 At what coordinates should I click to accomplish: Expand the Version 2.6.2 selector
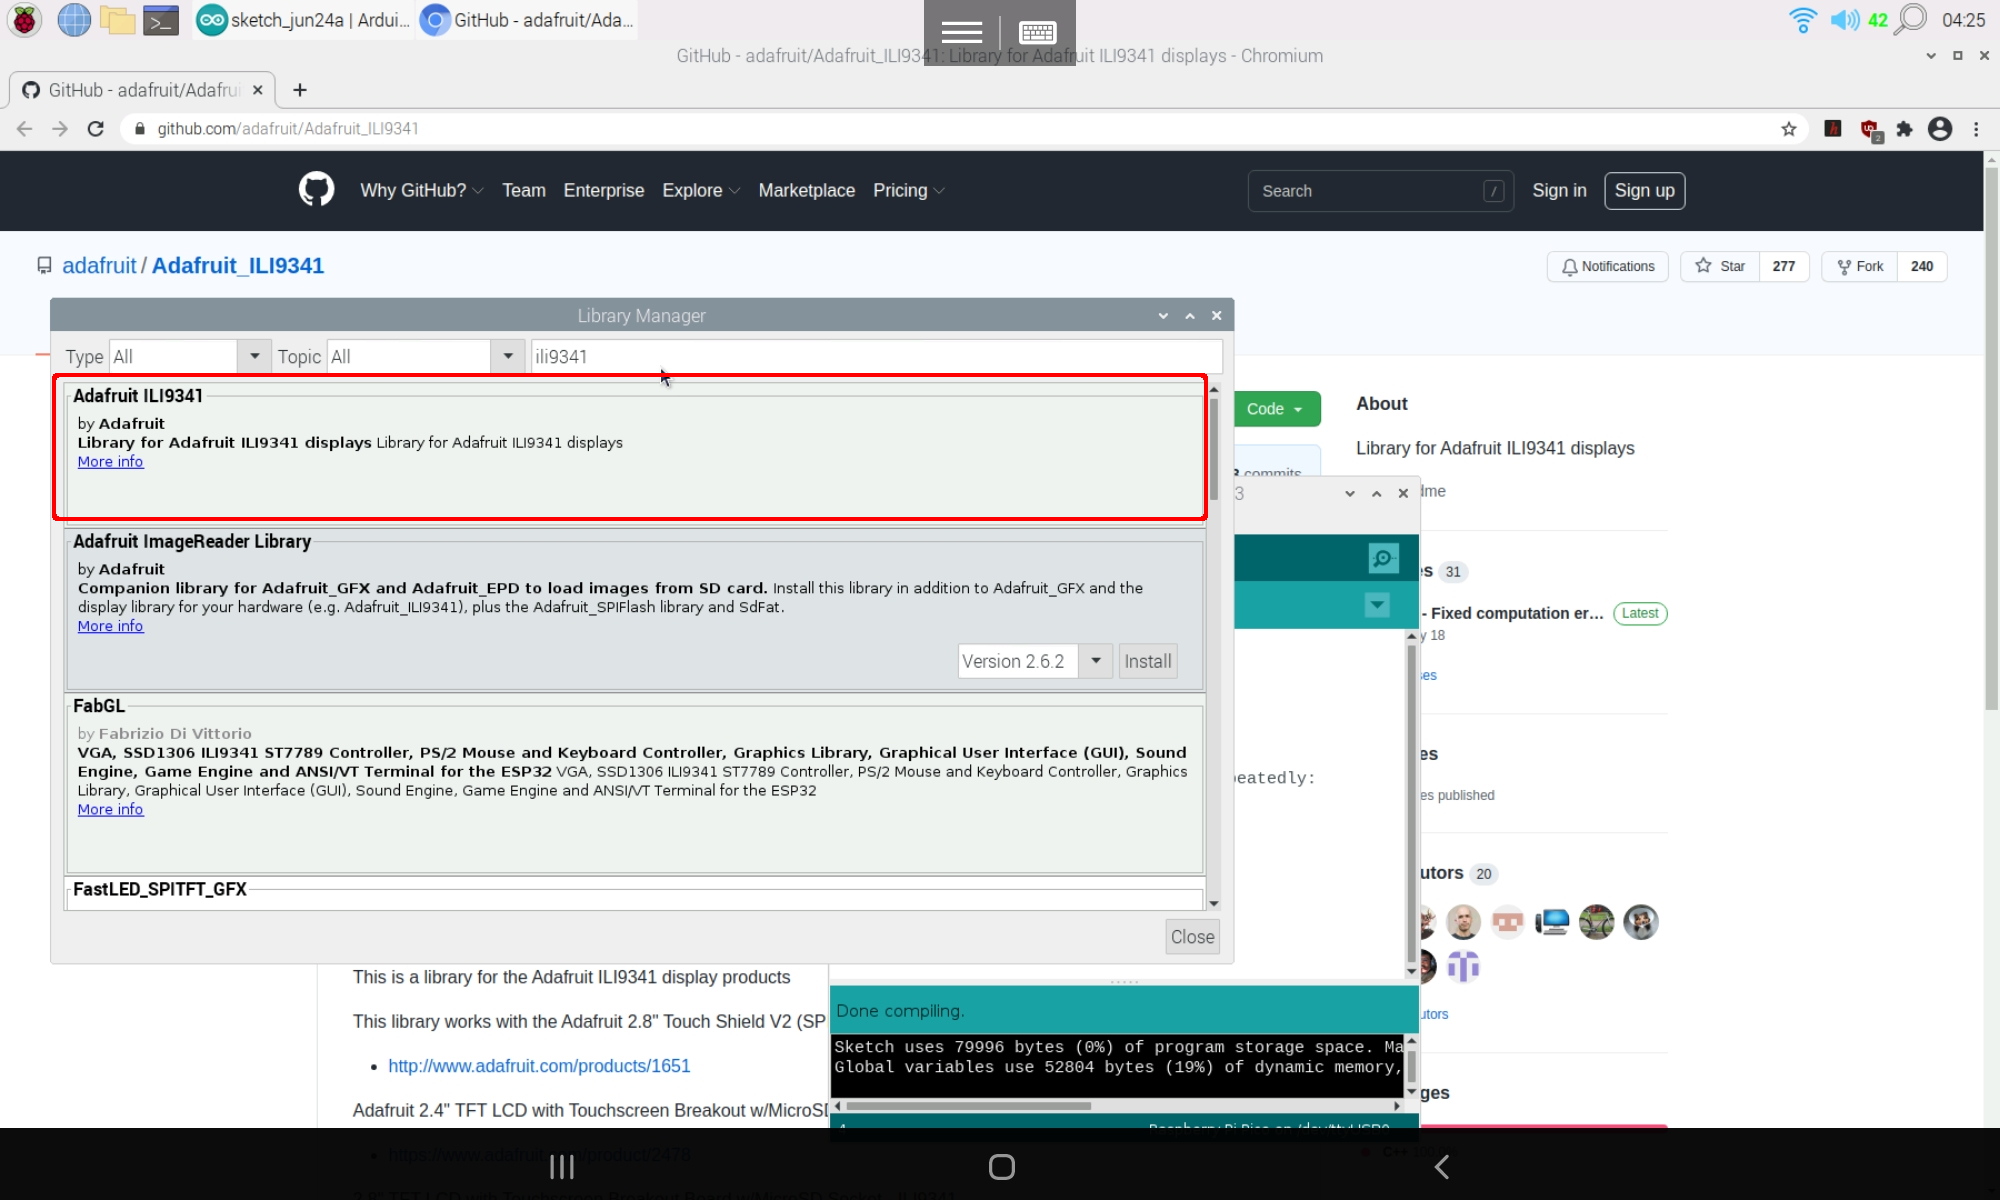tap(1096, 661)
